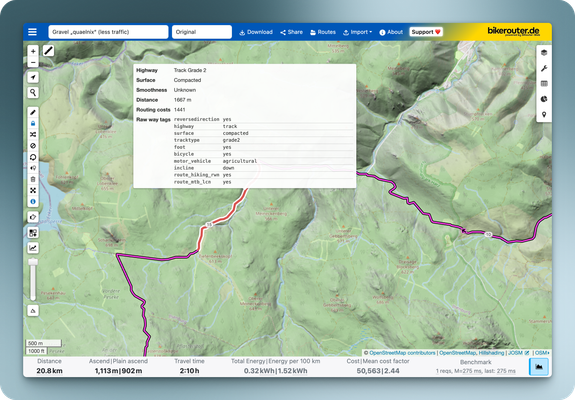This screenshot has width=575, height=400.
Task: Click the triangle icon below slider
Action: click(x=33, y=311)
